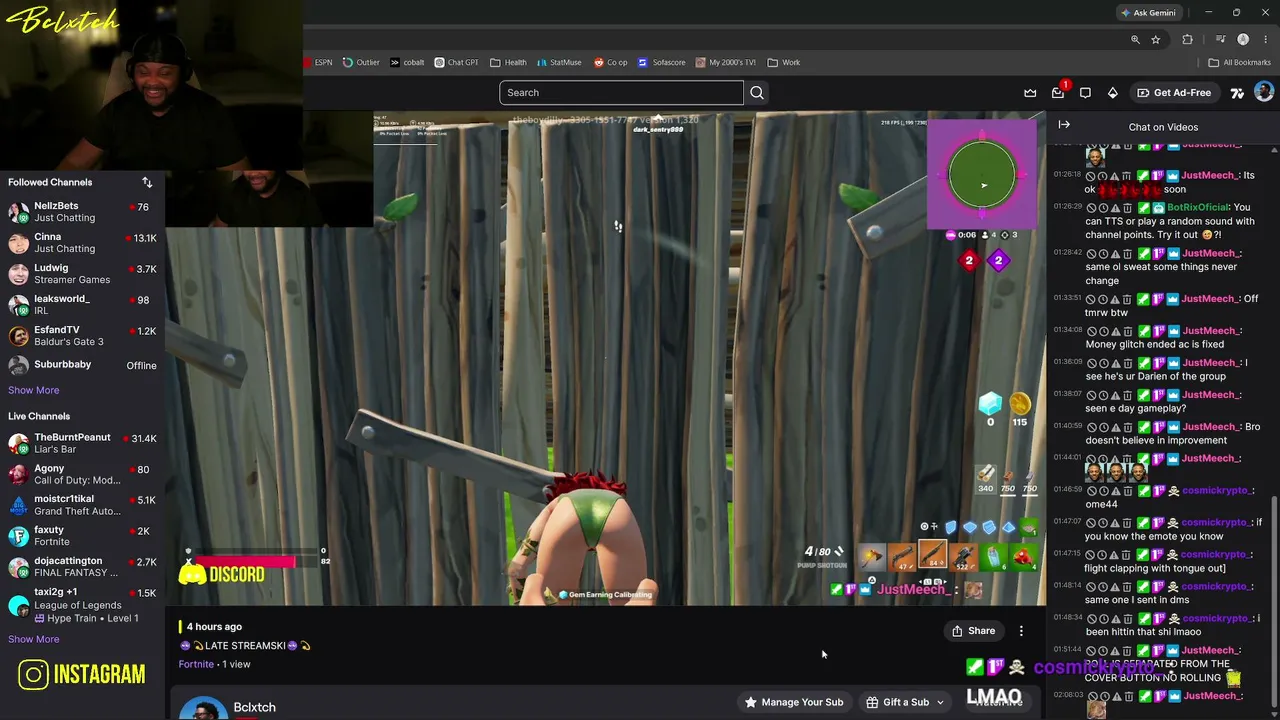Click the timeout clock on the 01:34:08 message
1280x720 pixels.
(1103, 331)
